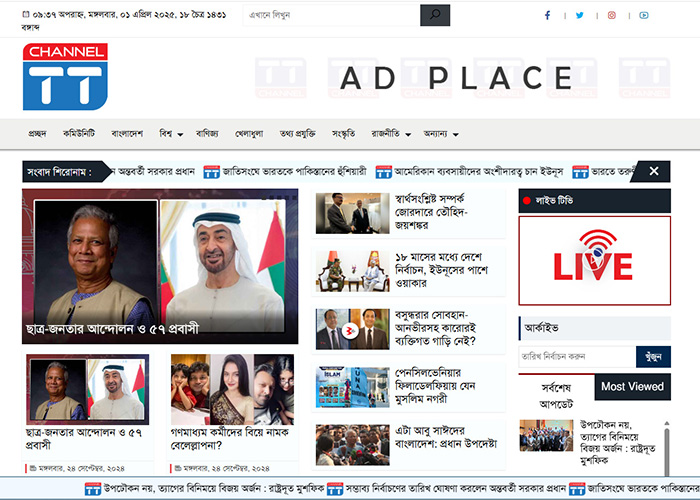Click the search magnifier button
Image resolution: width=700 pixels, height=500 pixels.
point(434,15)
